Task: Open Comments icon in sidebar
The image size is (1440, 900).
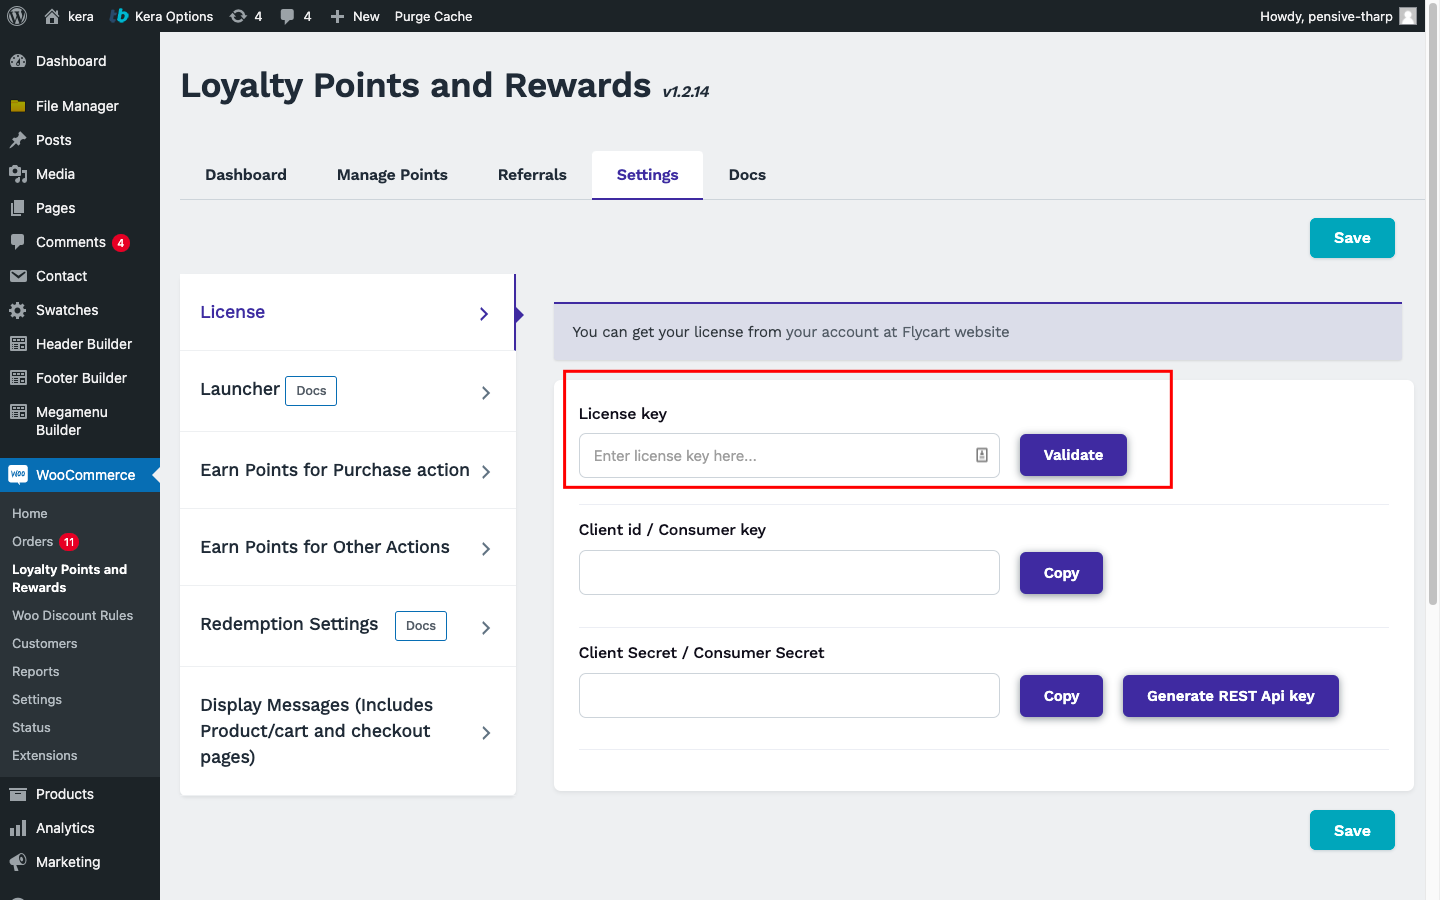Action: coord(18,242)
